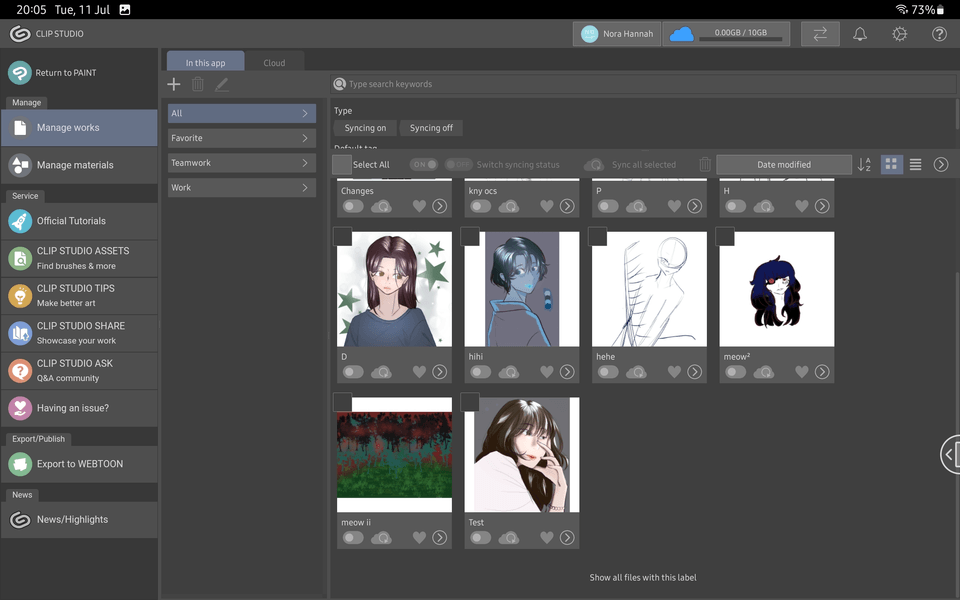Open CLIP STUDIO ASSETS
The image size is (960, 600).
(79, 258)
